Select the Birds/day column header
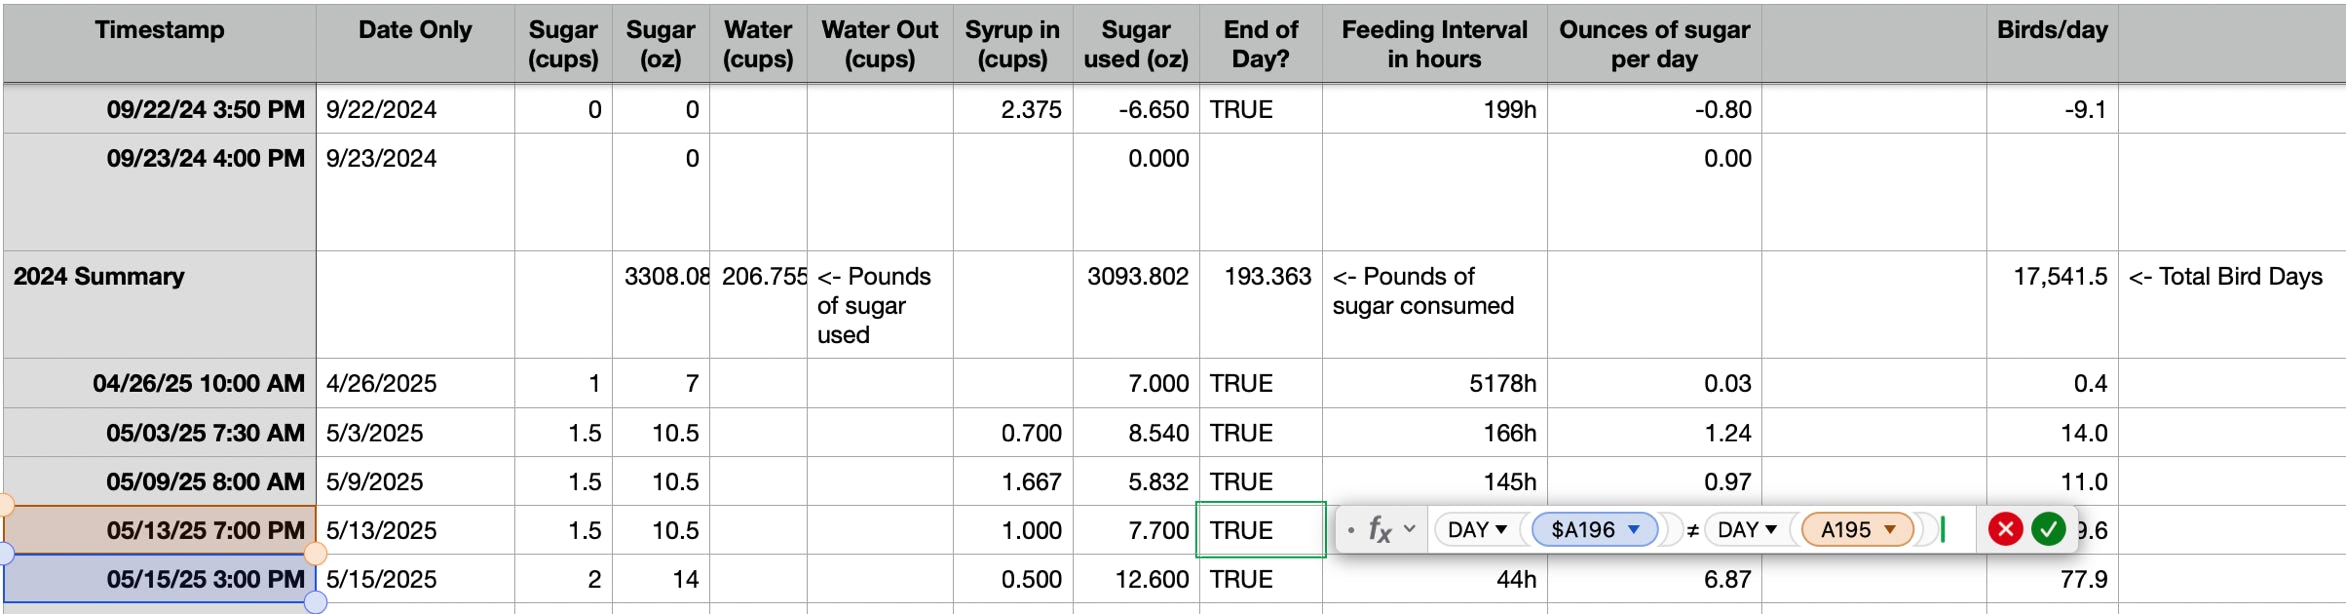The width and height of the screenshot is (2346, 614). (x=2052, y=43)
